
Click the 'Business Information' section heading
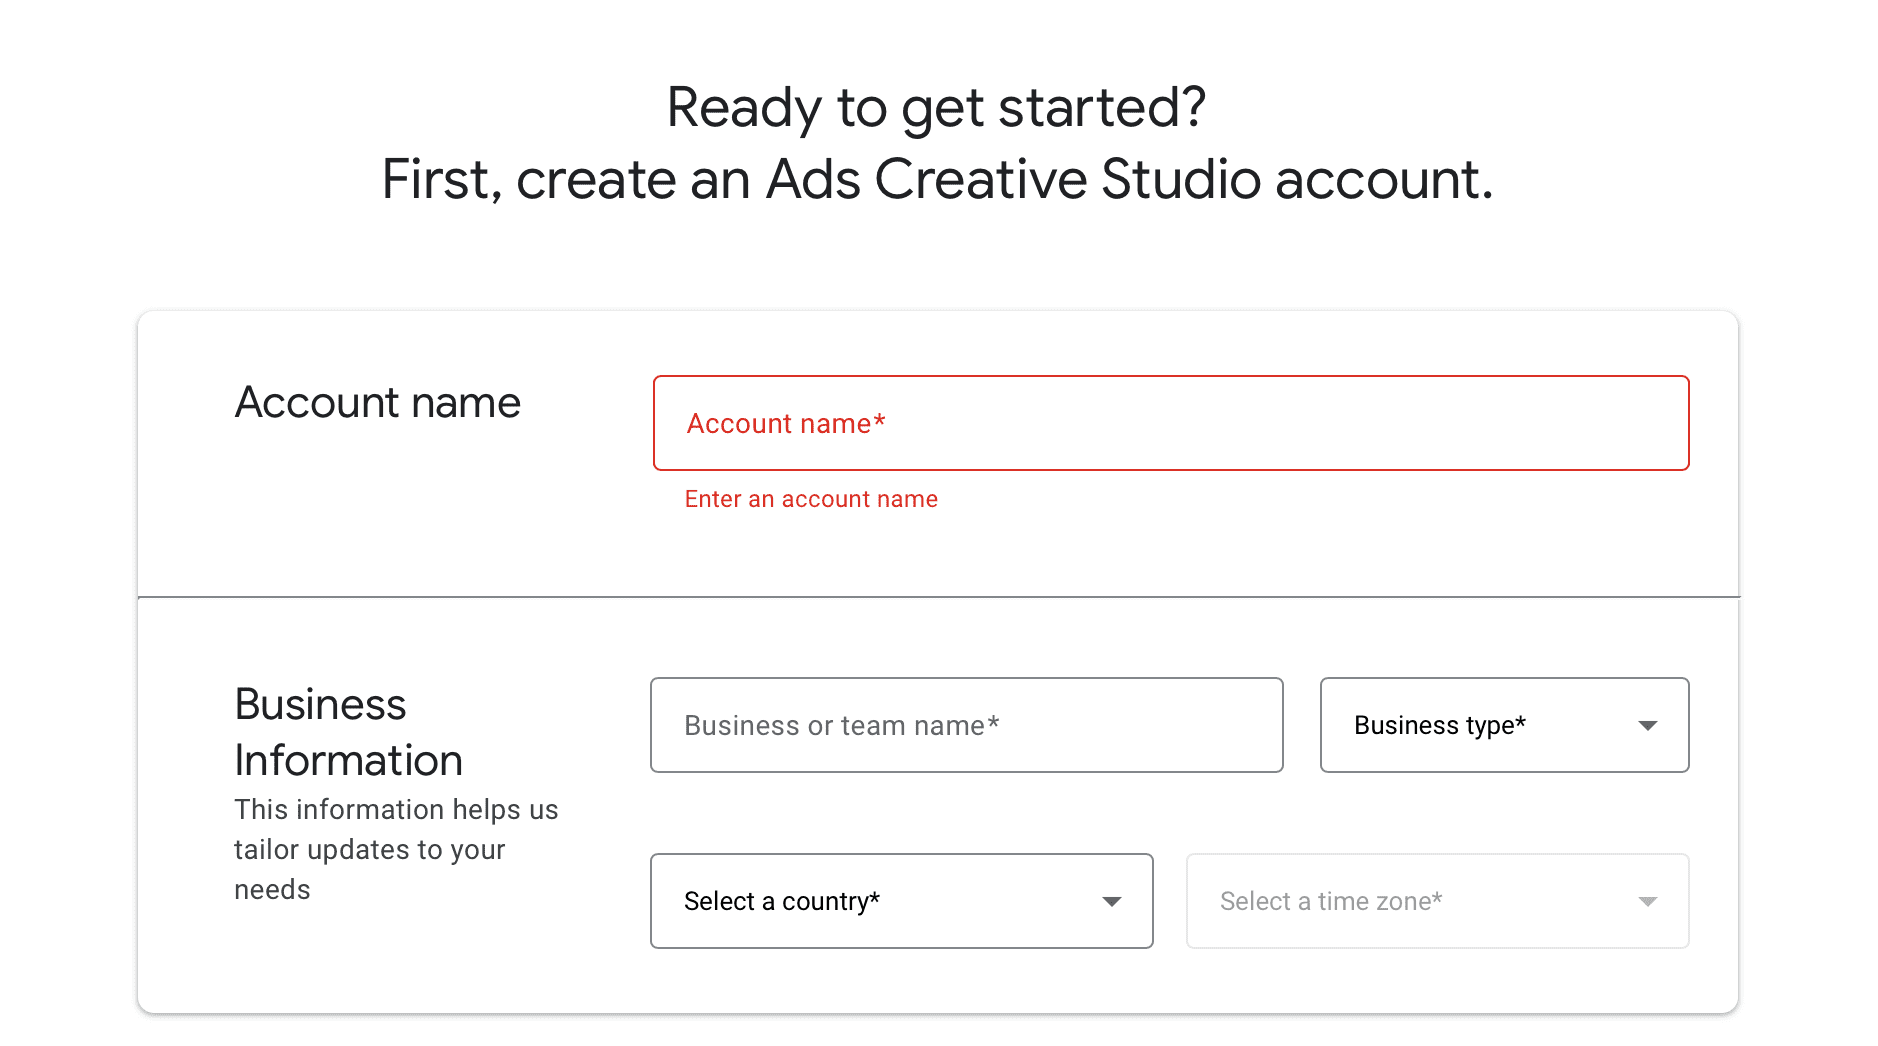(348, 732)
